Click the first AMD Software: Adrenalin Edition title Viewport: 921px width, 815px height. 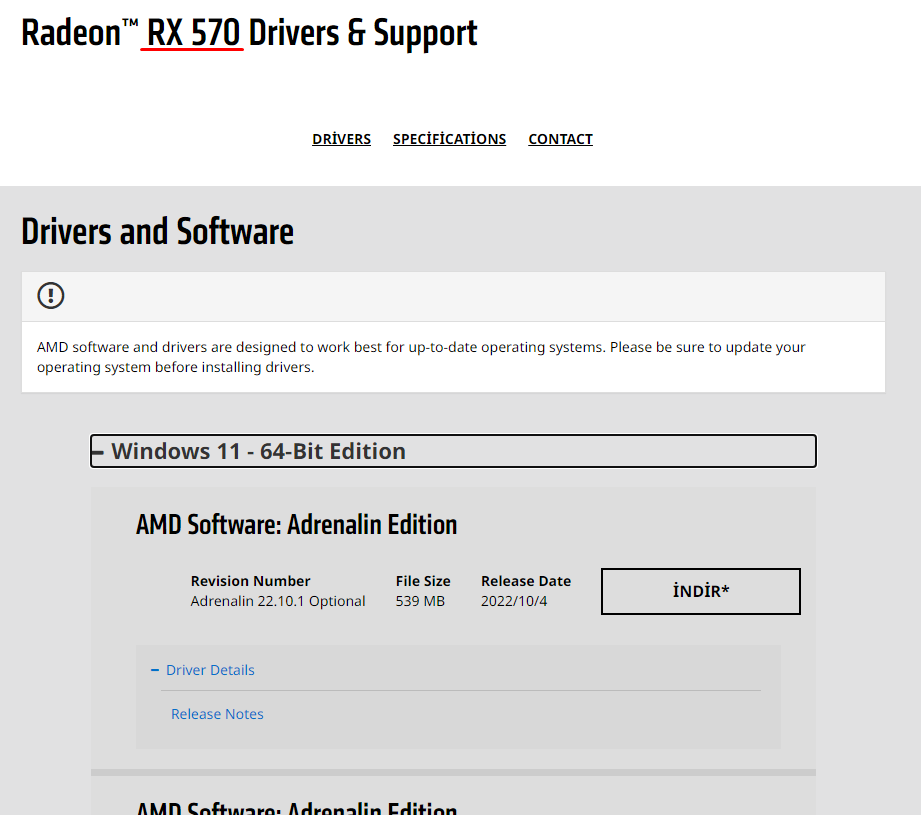click(x=297, y=524)
